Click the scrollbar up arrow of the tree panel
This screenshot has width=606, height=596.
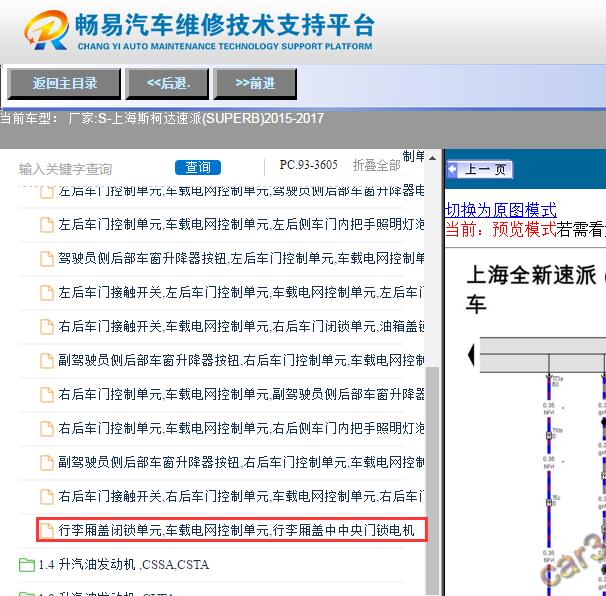[x=432, y=158]
